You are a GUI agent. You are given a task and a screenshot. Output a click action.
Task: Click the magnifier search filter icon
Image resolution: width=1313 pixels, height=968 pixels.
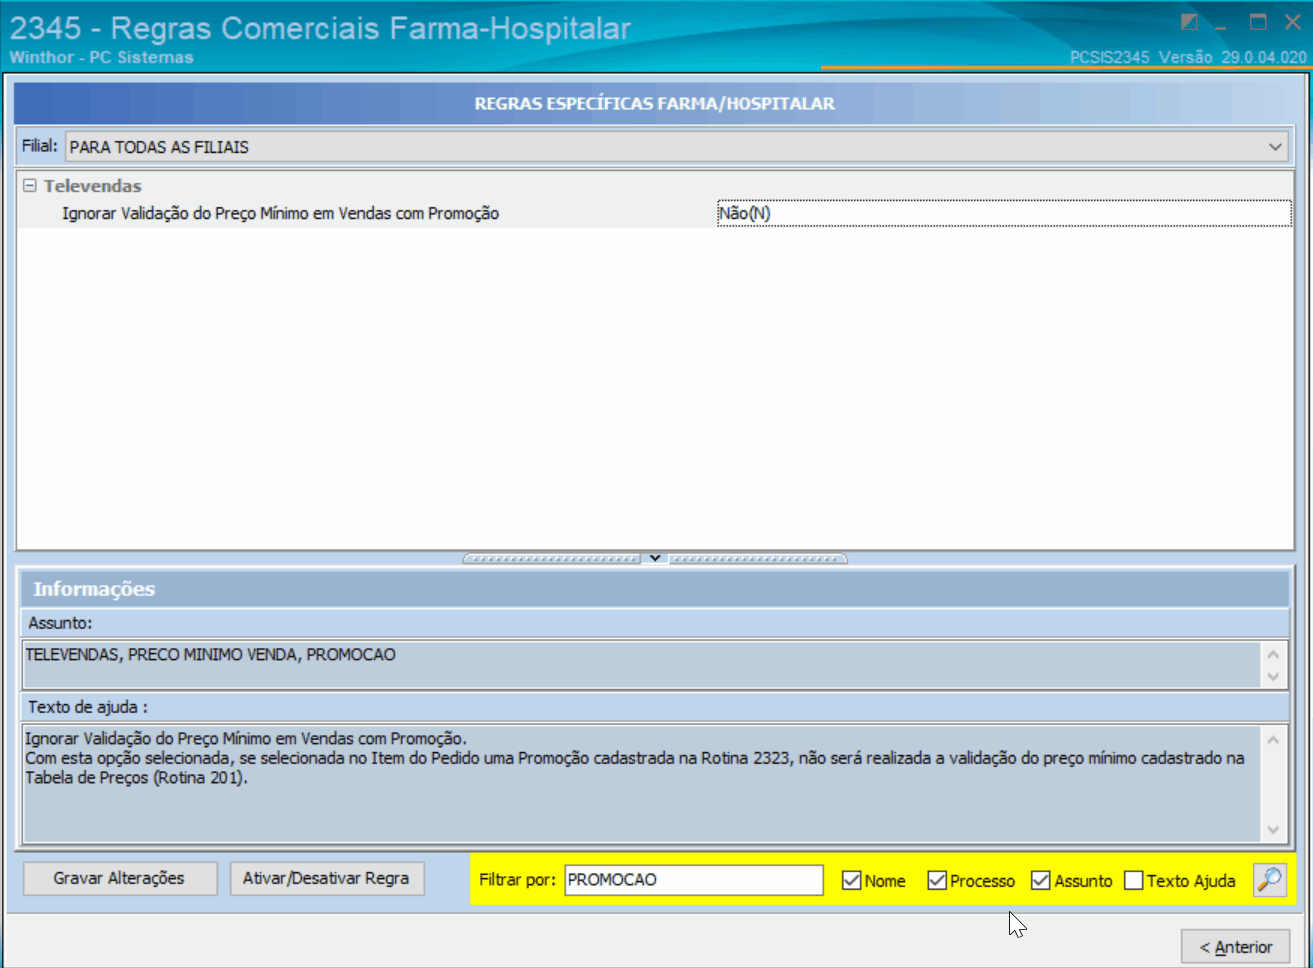pos(1269,880)
